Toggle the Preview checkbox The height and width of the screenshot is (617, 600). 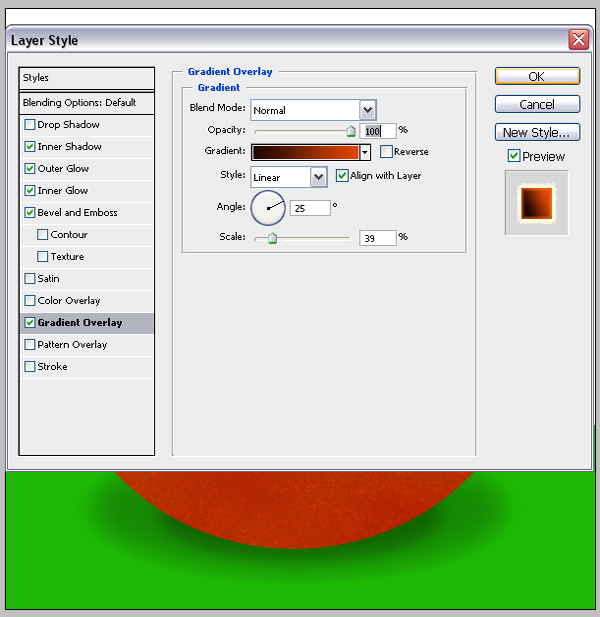tap(514, 156)
